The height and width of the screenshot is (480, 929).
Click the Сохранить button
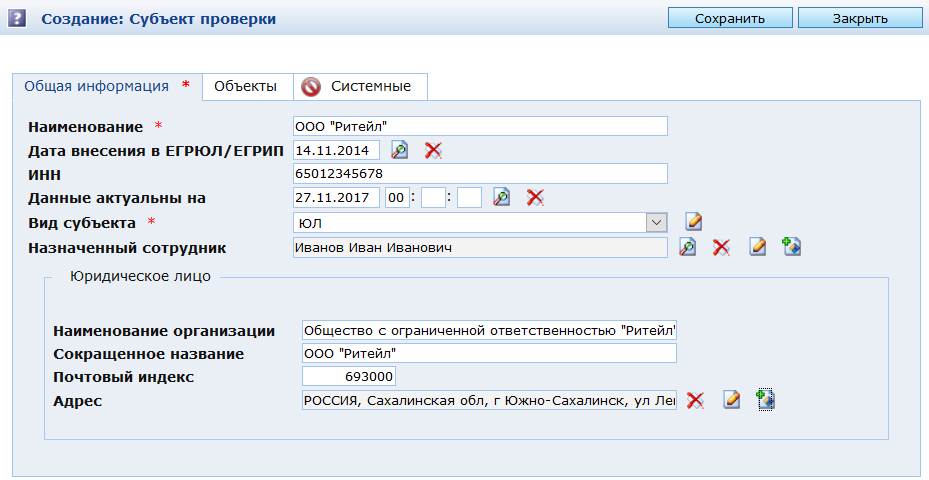pyautogui.click(x=730, y=18)
